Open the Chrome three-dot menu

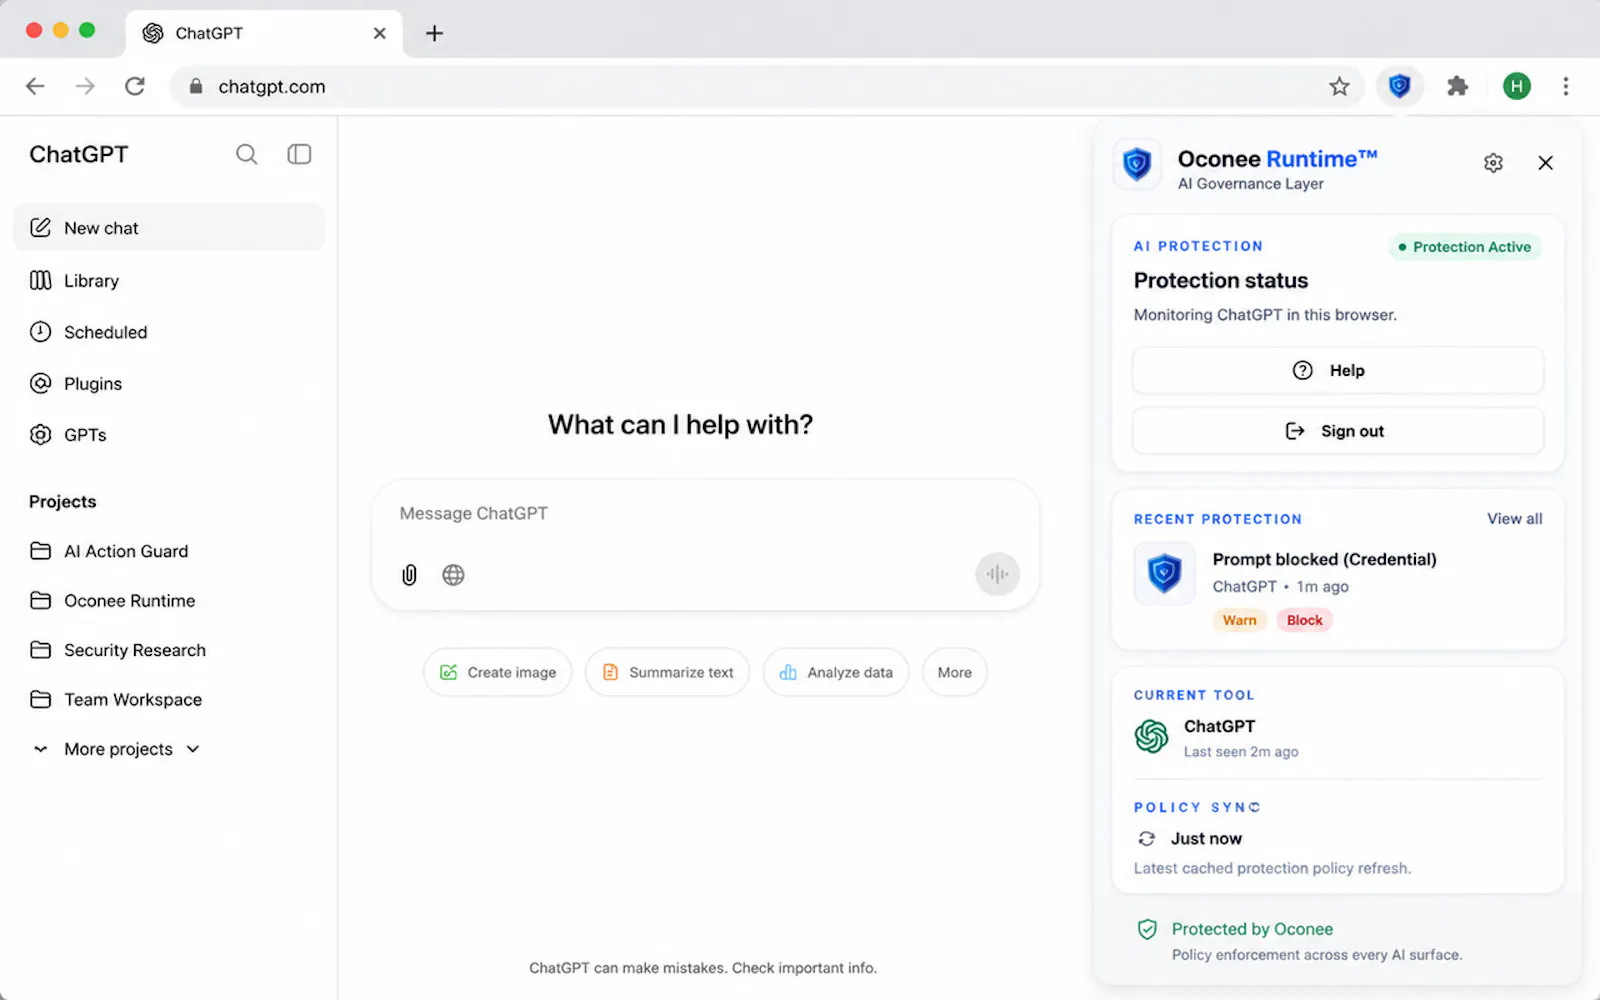pos(1565,86)
